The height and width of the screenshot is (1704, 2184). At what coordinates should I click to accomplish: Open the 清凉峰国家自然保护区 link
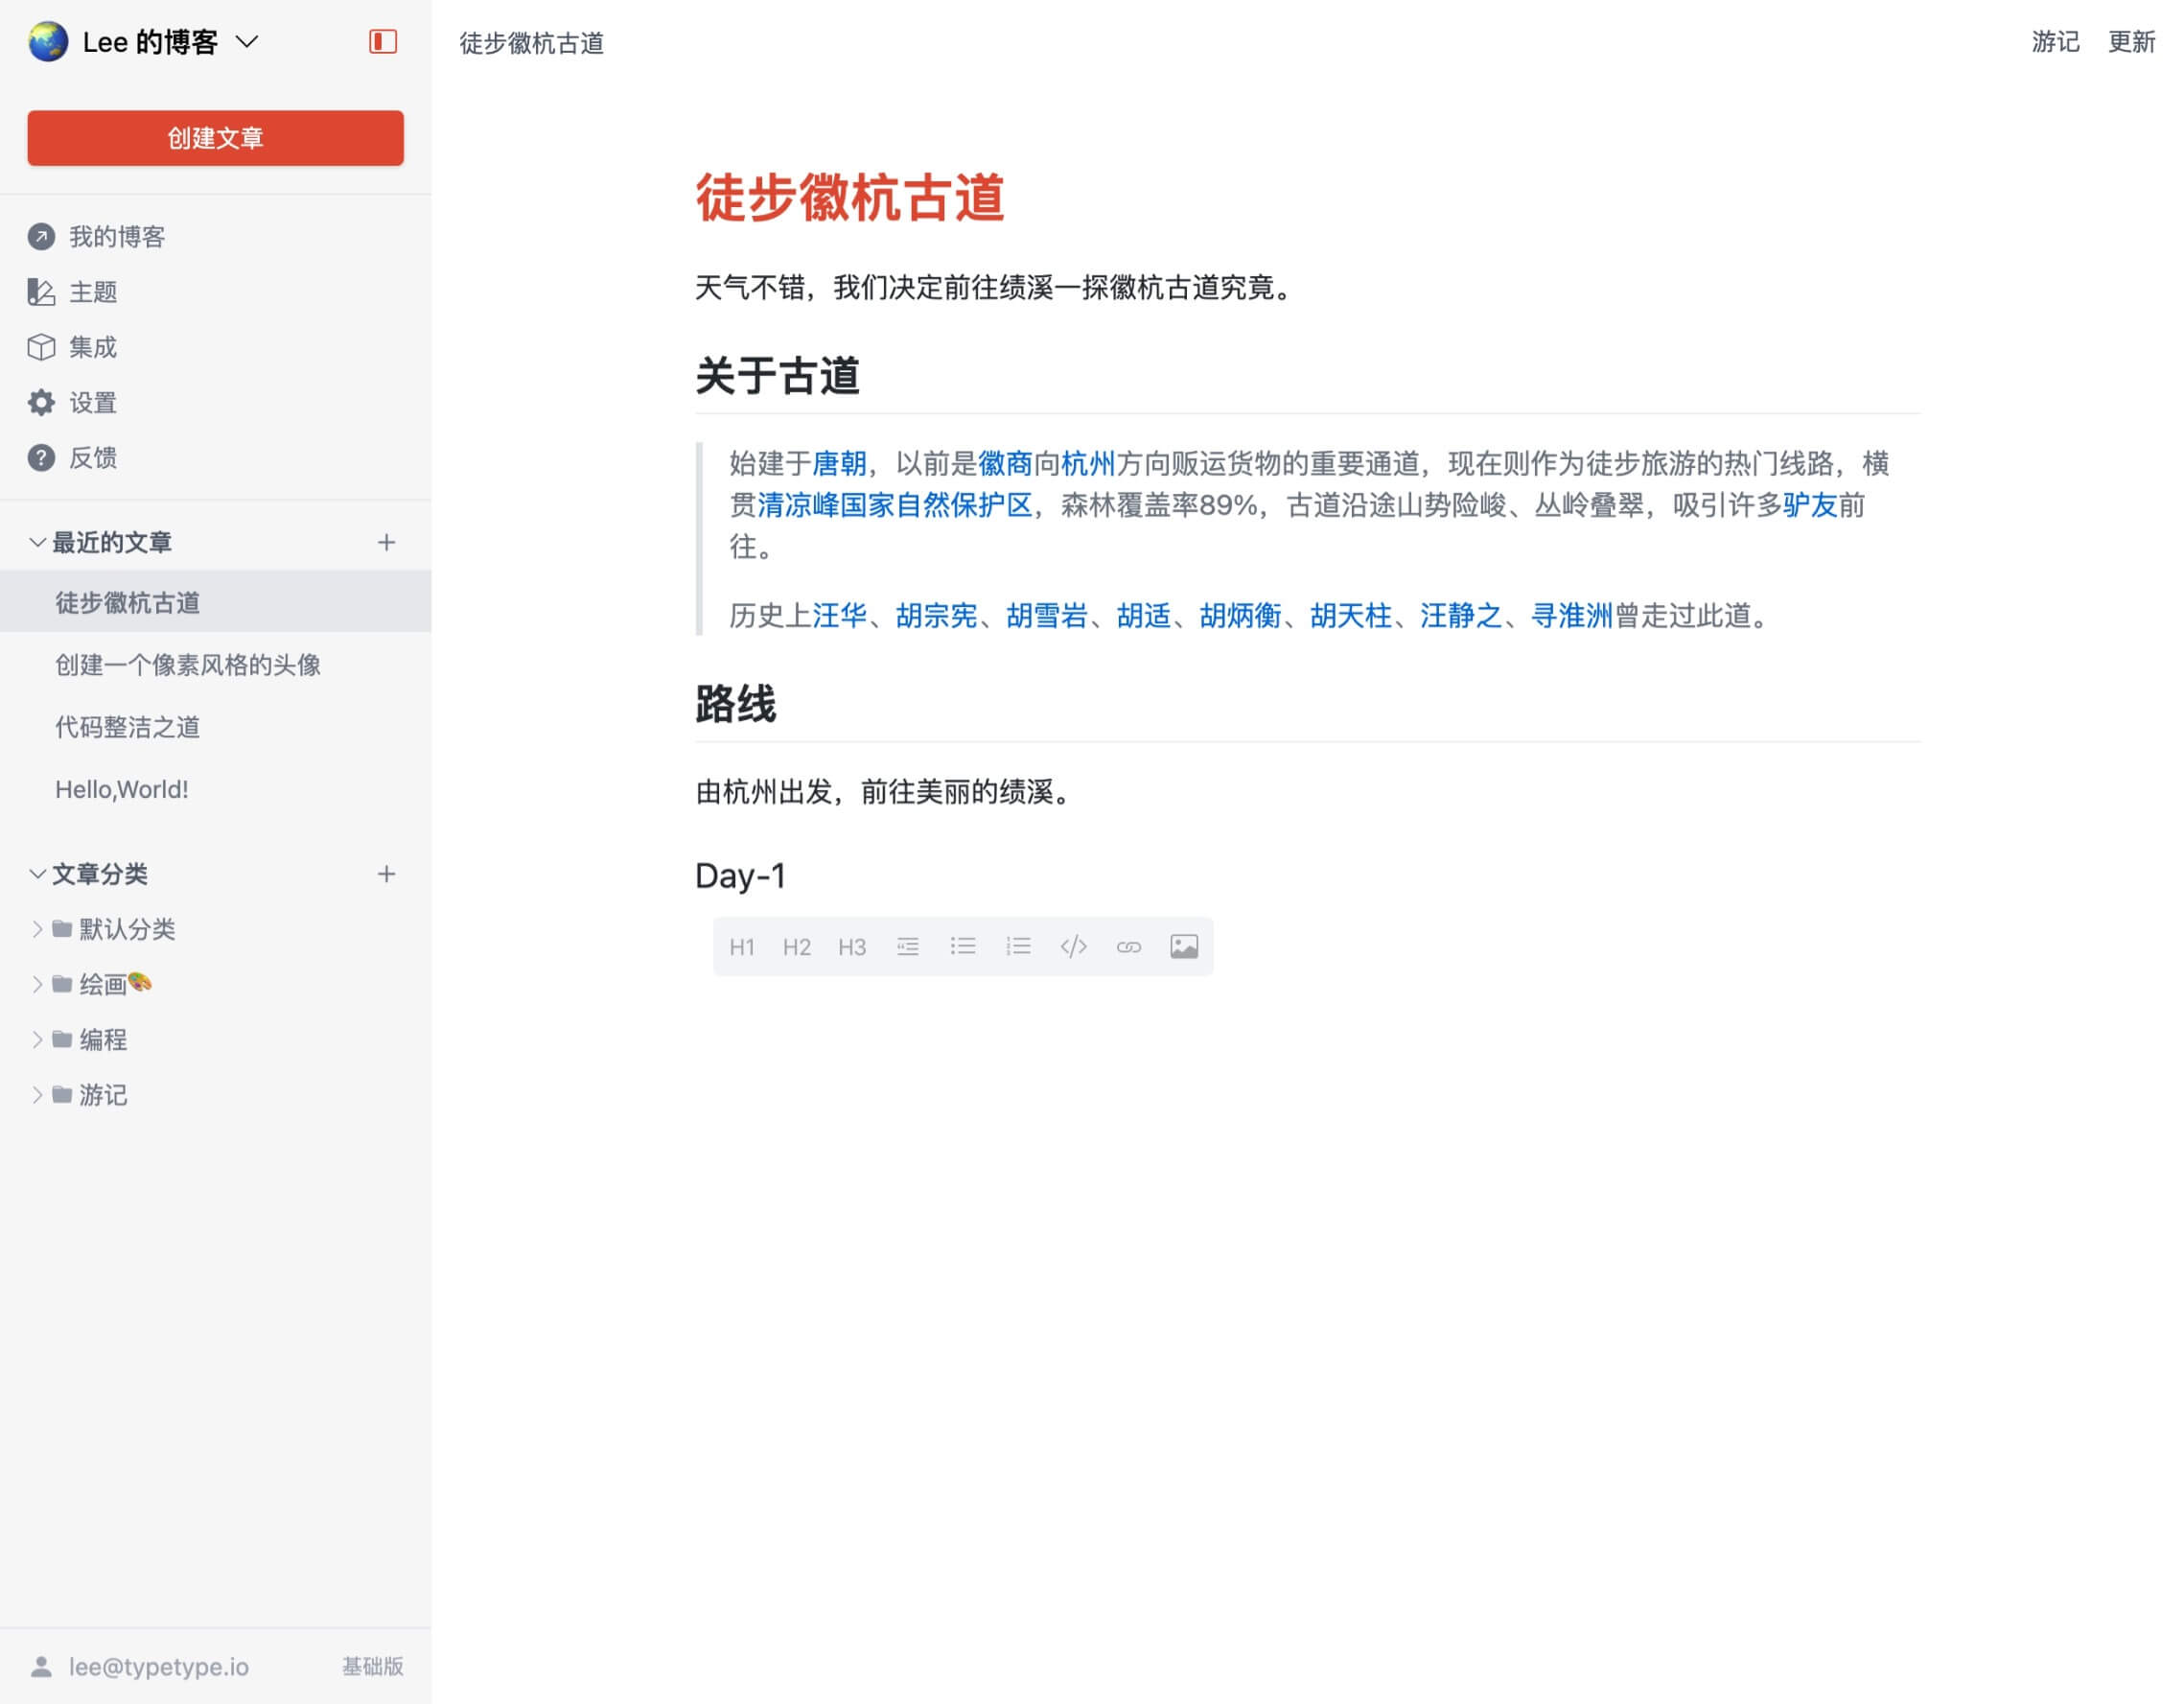pos(894,505)
